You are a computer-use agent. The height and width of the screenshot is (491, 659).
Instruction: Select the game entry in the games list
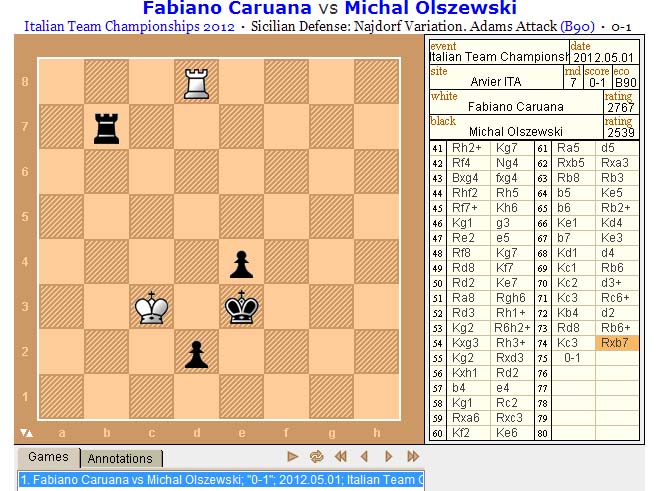point(220,480)
